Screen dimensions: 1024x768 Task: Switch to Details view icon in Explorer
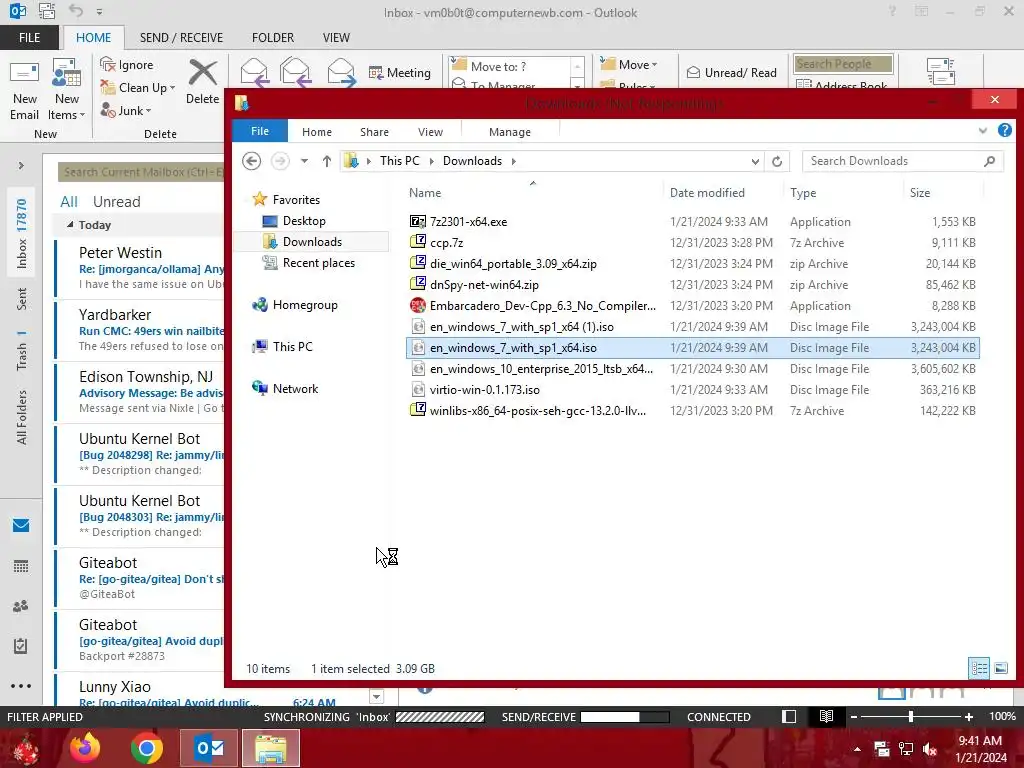point(979,668)
